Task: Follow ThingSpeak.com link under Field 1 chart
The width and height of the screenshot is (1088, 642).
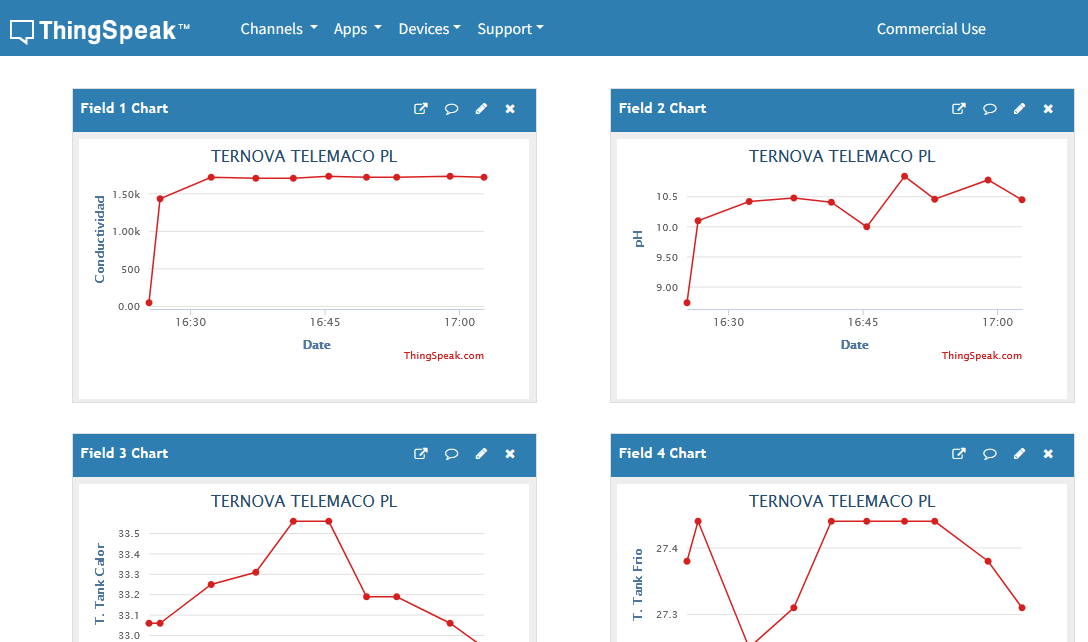Action: (x=444, y=355)
